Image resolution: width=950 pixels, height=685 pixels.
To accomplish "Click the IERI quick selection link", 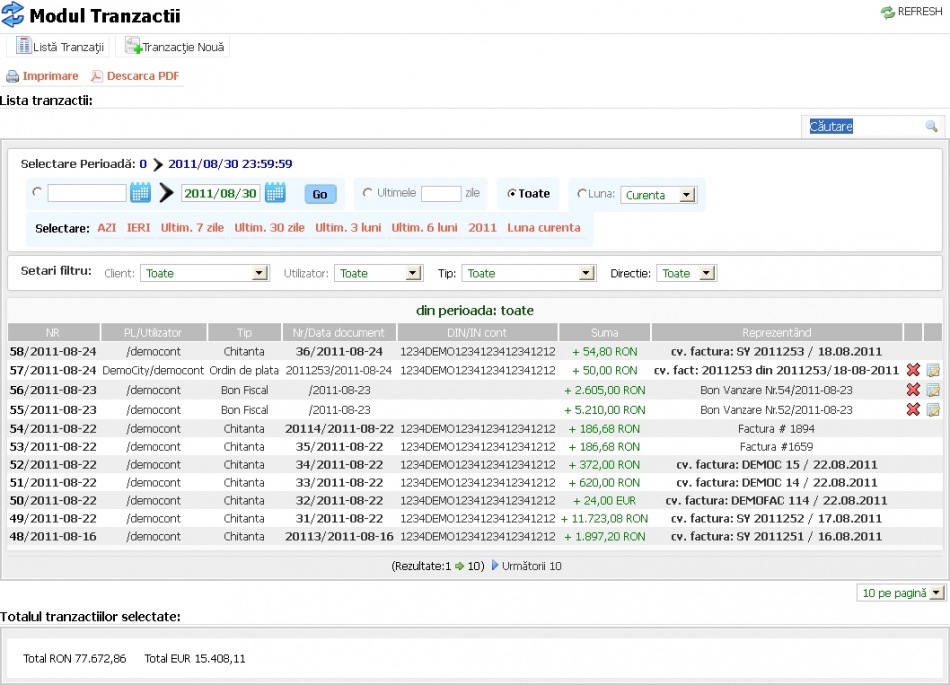I will [138, 228].
